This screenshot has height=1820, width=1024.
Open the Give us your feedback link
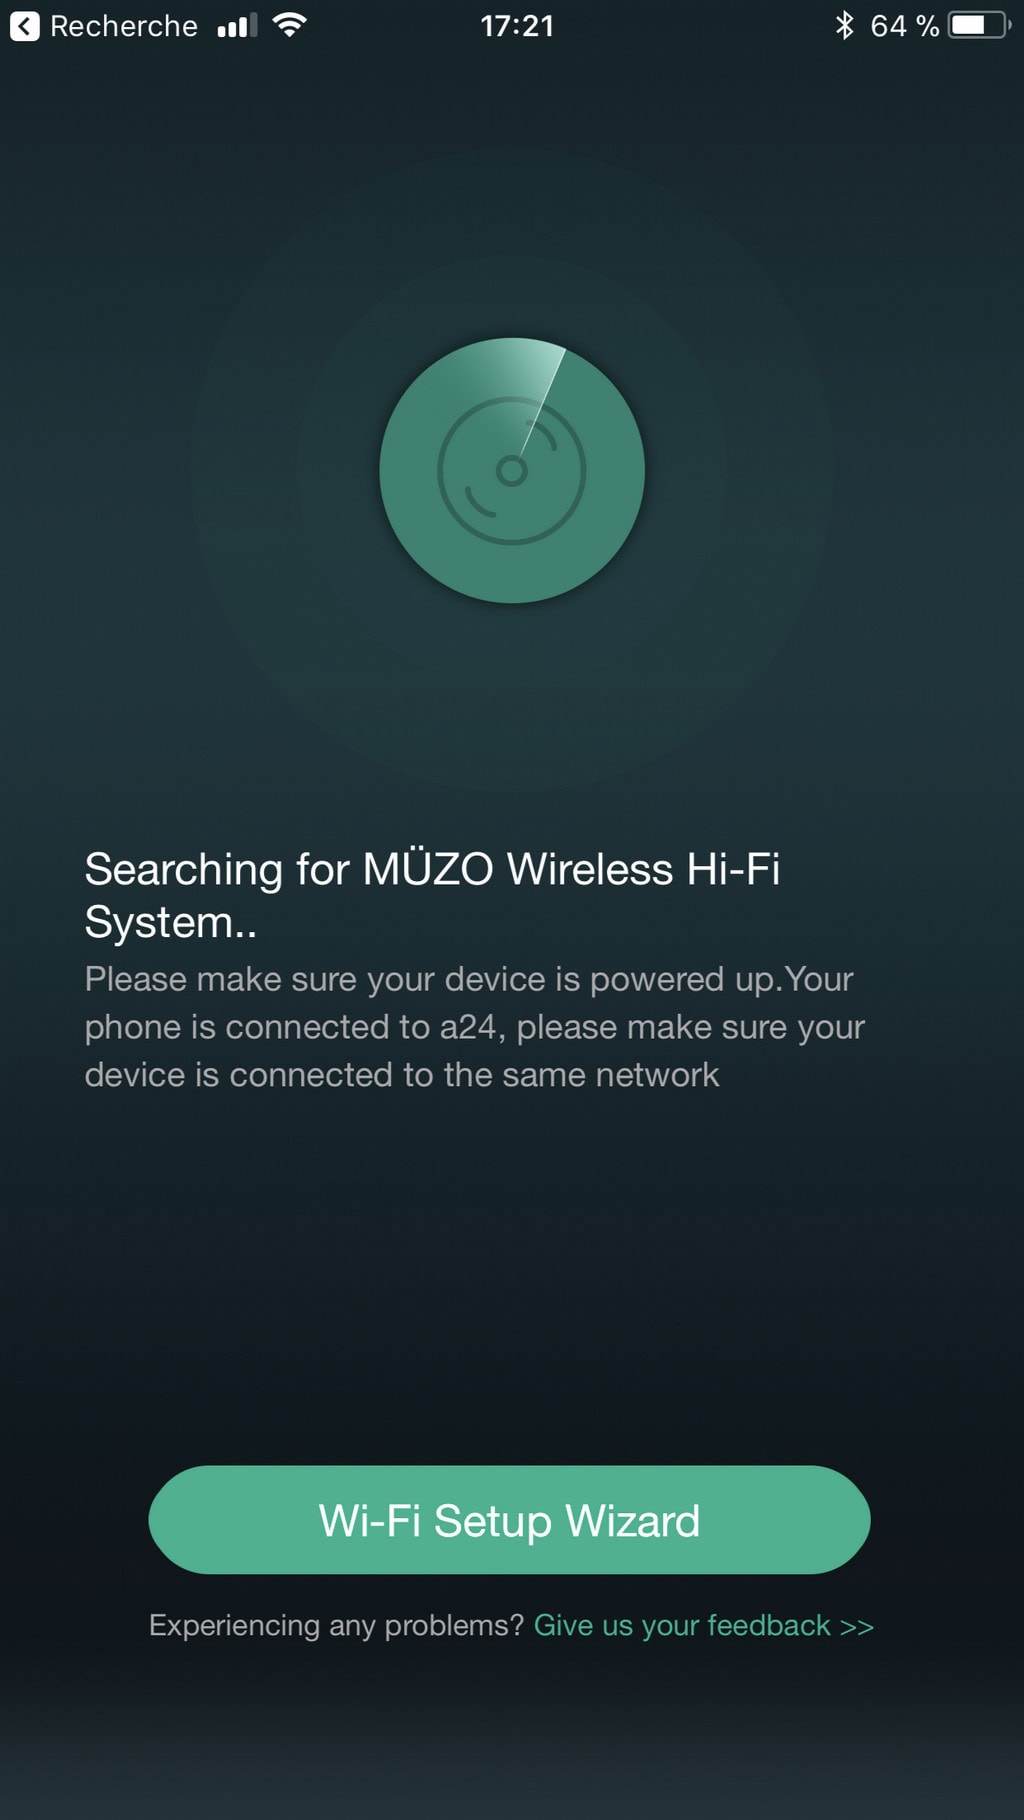(703, 1626)
